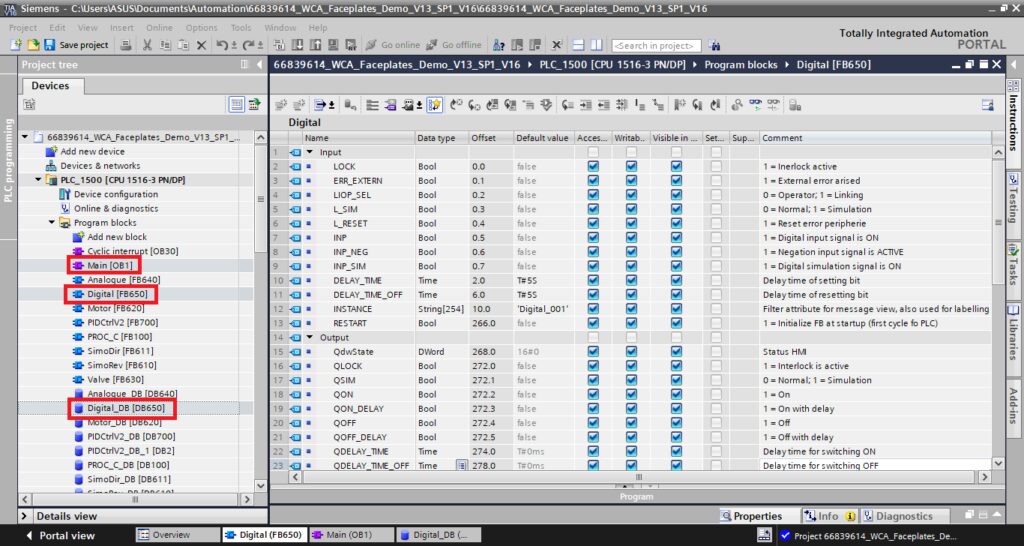
Task: Toggle Writable checkbox for DELAY_TIME row
Action: [631, 281]
